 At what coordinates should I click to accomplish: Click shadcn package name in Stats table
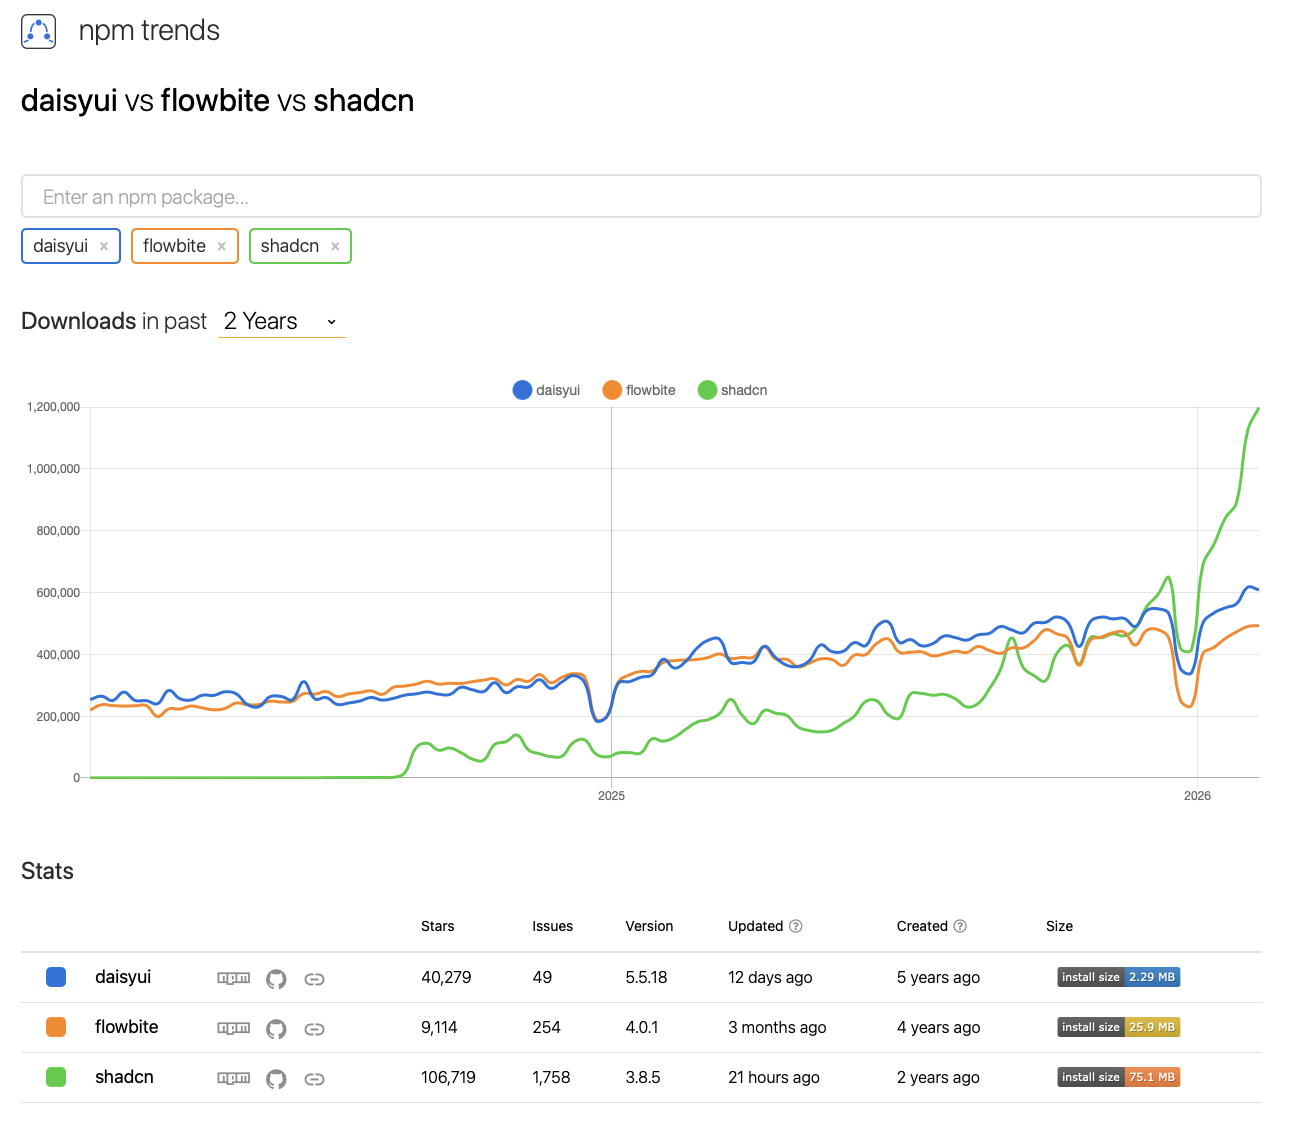point(124,1077)
